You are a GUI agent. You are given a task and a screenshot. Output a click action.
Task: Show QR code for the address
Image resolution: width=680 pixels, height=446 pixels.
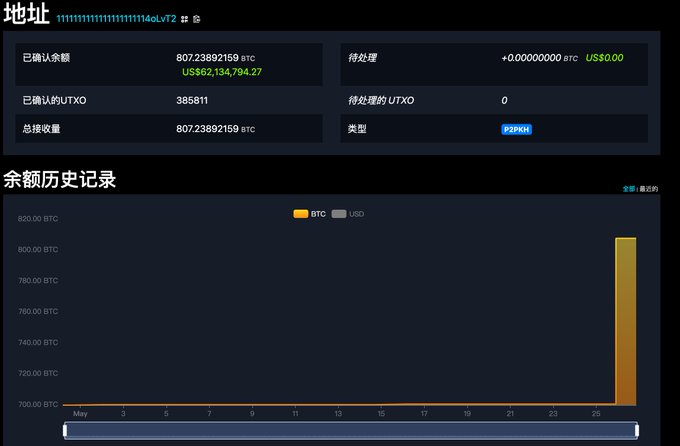[x=184, y=19]
